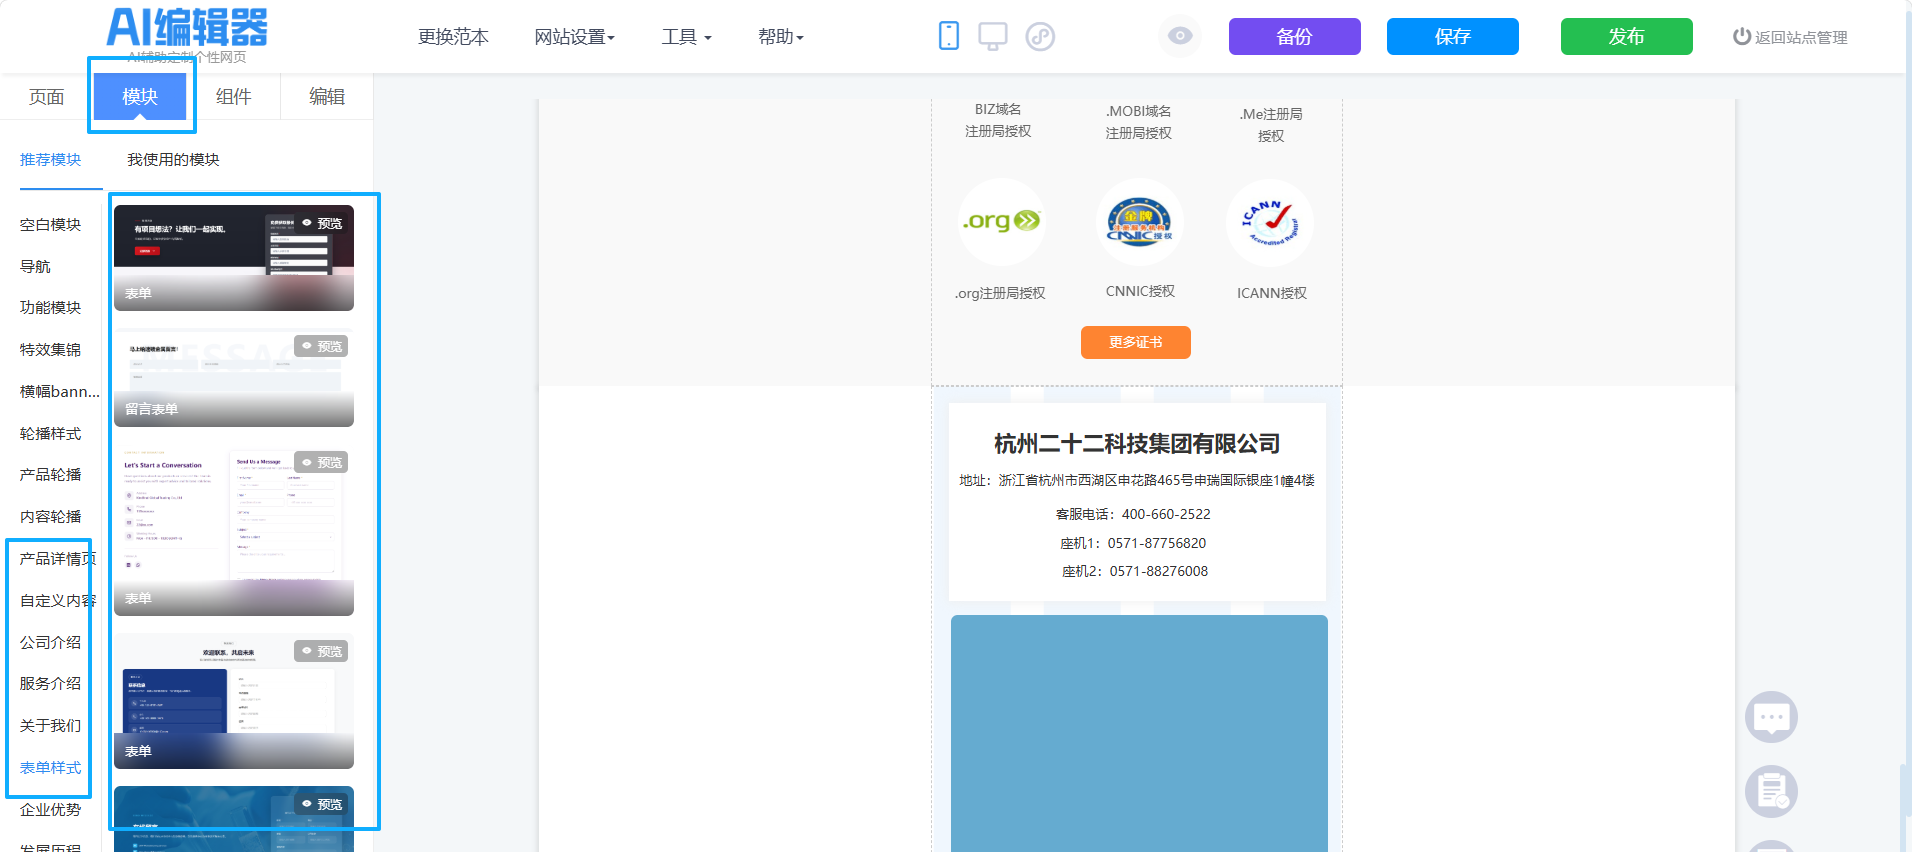Expand the 网站设置 dropdown menu
The image size is (1912, 852).
pos(574,37)
